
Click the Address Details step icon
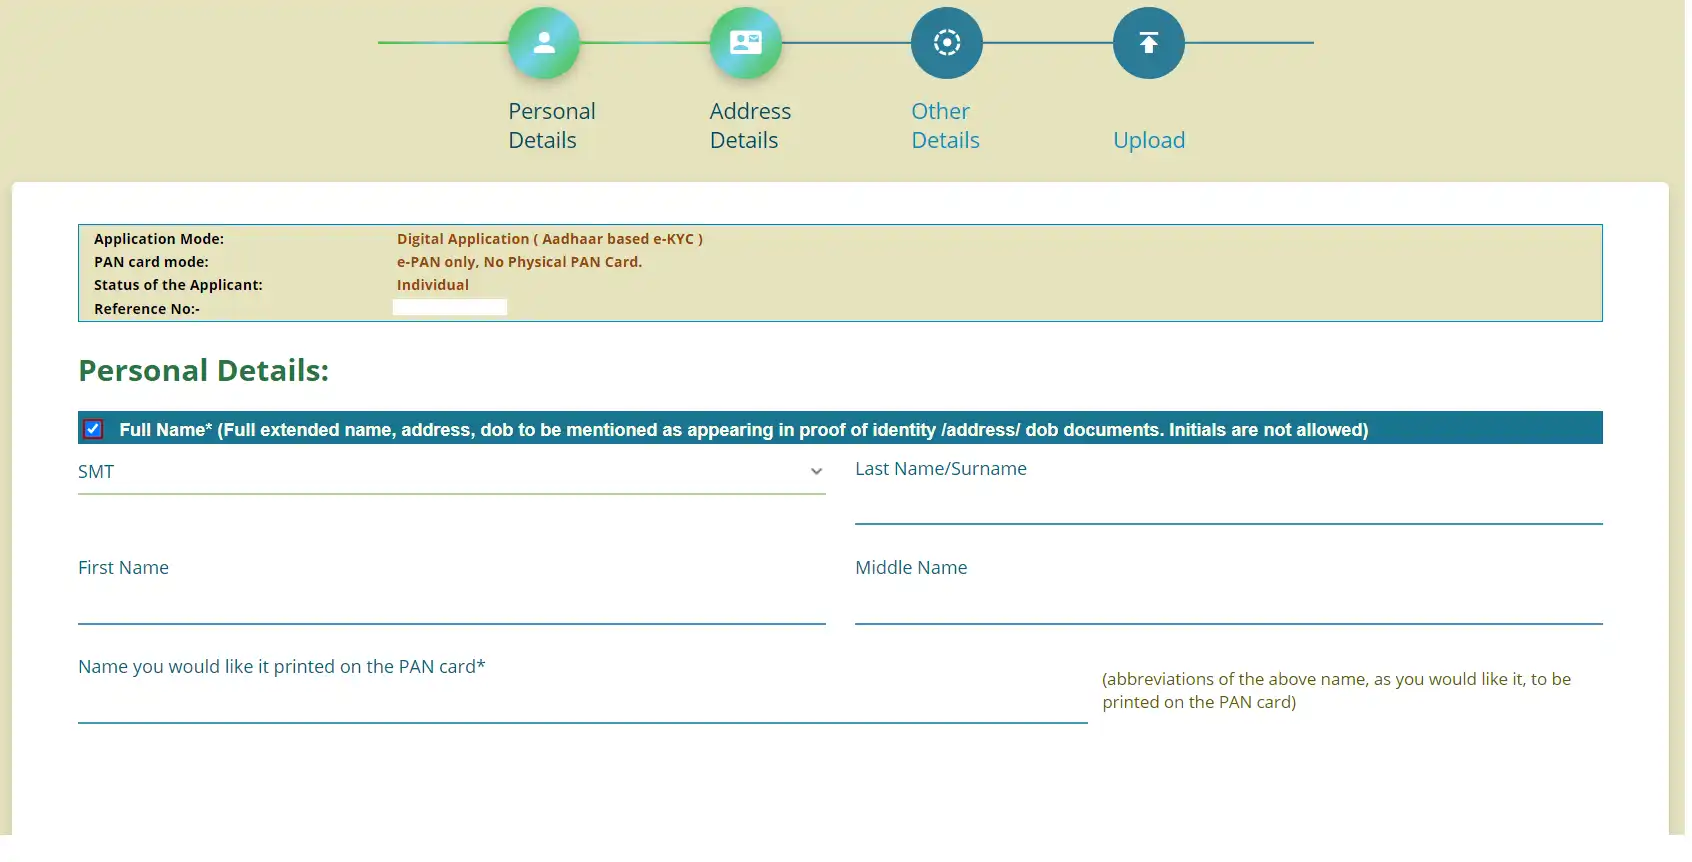(746, 43)
